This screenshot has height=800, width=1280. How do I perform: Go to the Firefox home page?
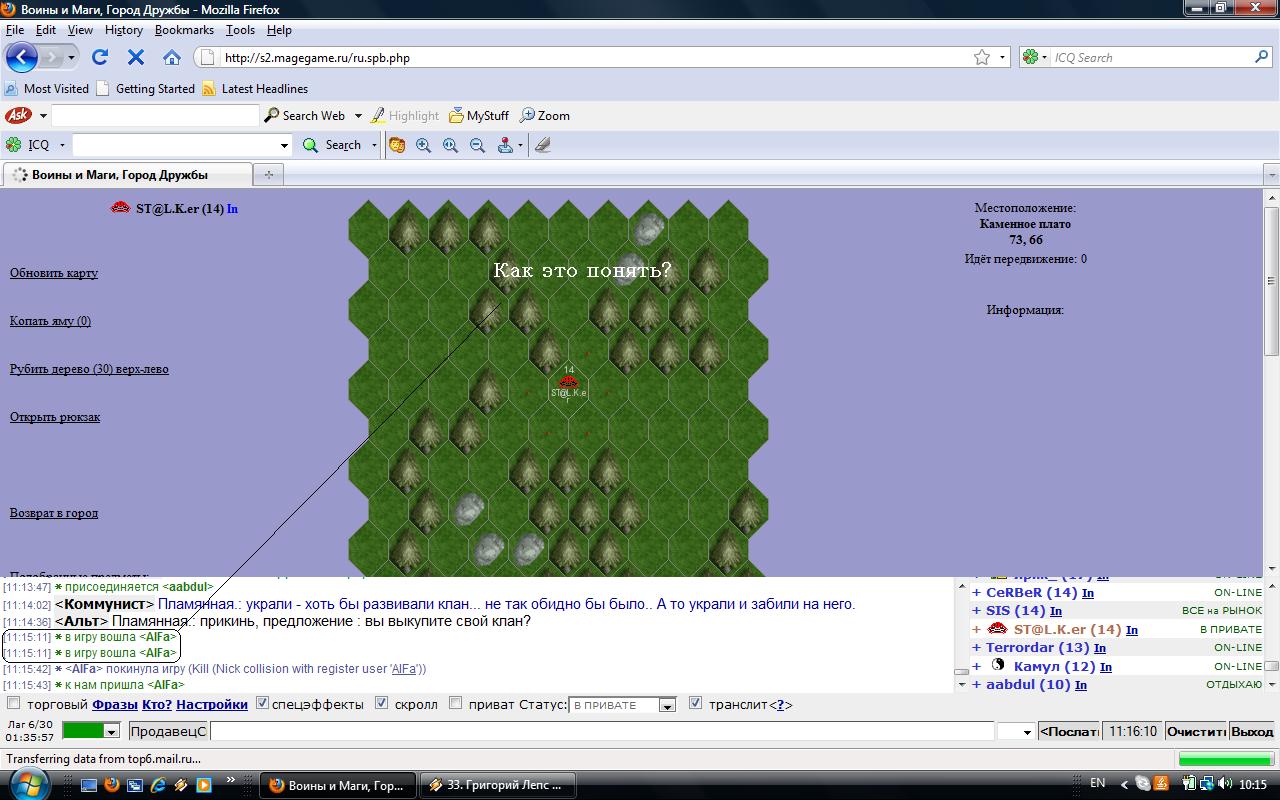click(172, 57)
